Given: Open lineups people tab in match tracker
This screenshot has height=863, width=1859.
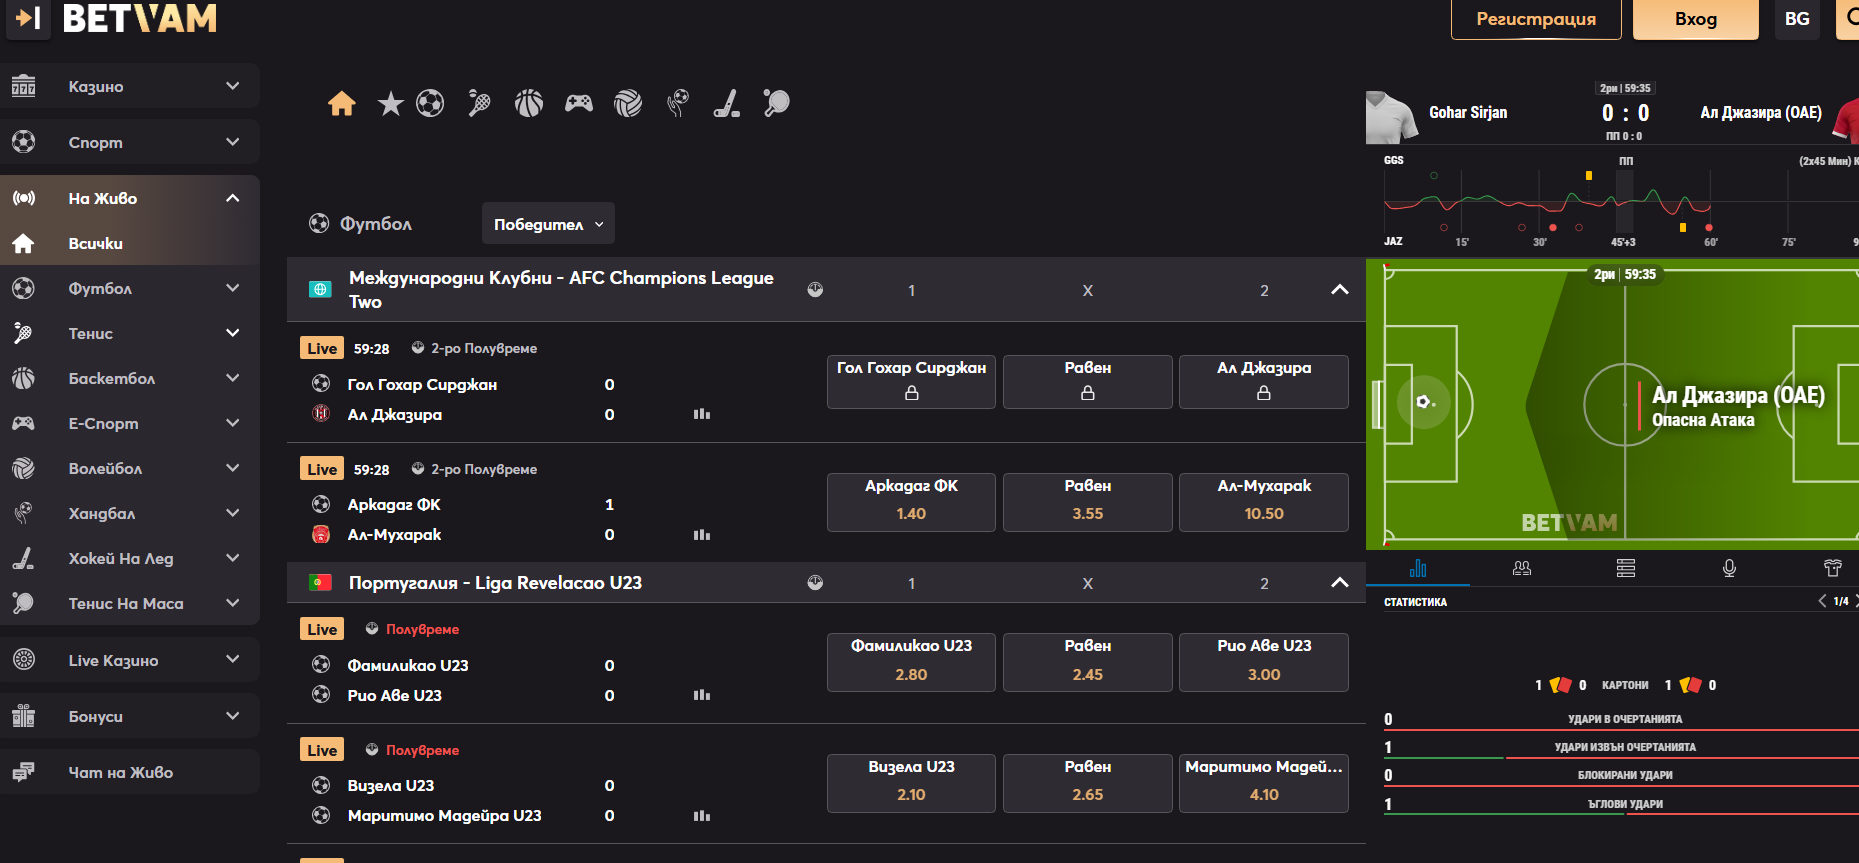Looking at the screenshot, I should (x=1522, y=568).
